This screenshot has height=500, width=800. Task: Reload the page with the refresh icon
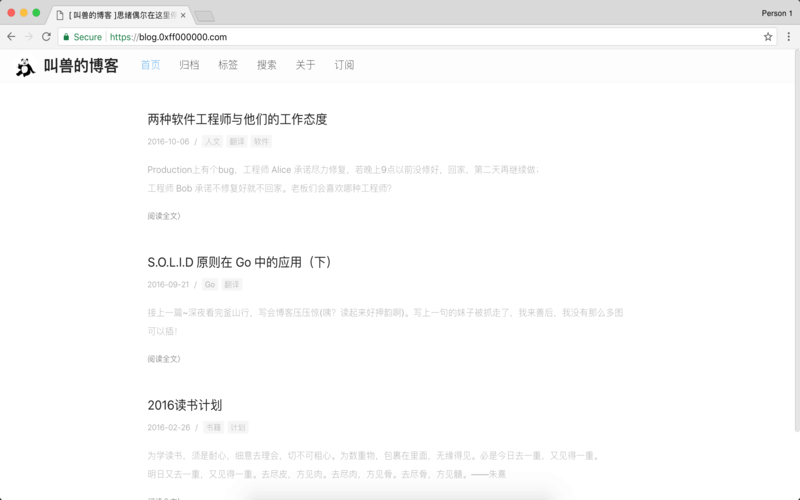[x=46, y=37]
